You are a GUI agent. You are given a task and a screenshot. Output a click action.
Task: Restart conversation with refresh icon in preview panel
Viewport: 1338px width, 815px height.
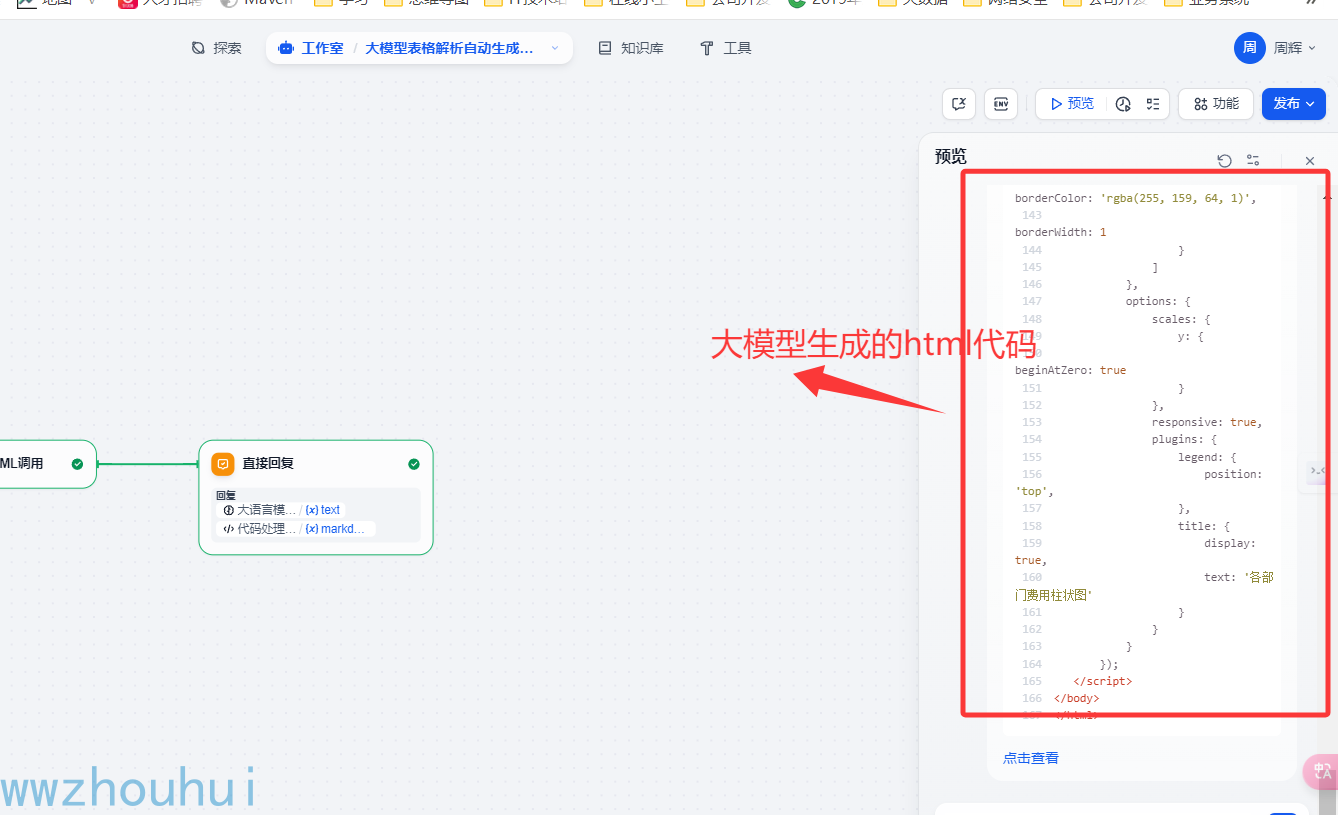1224,160
